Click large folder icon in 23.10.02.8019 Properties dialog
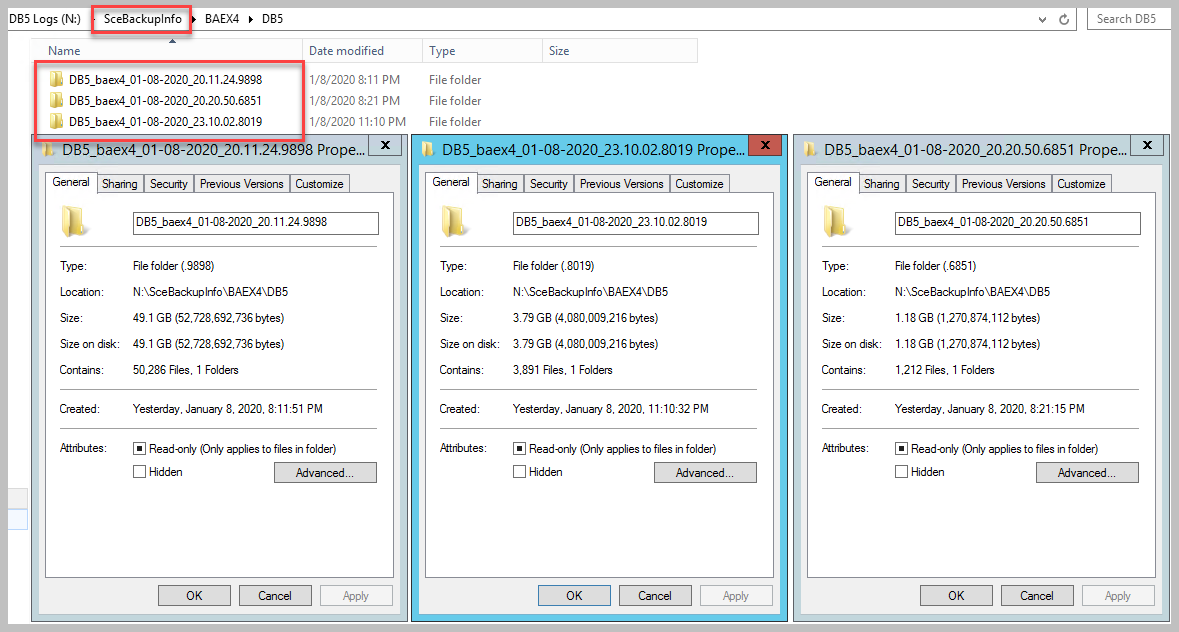 click(x=453, y=222)
